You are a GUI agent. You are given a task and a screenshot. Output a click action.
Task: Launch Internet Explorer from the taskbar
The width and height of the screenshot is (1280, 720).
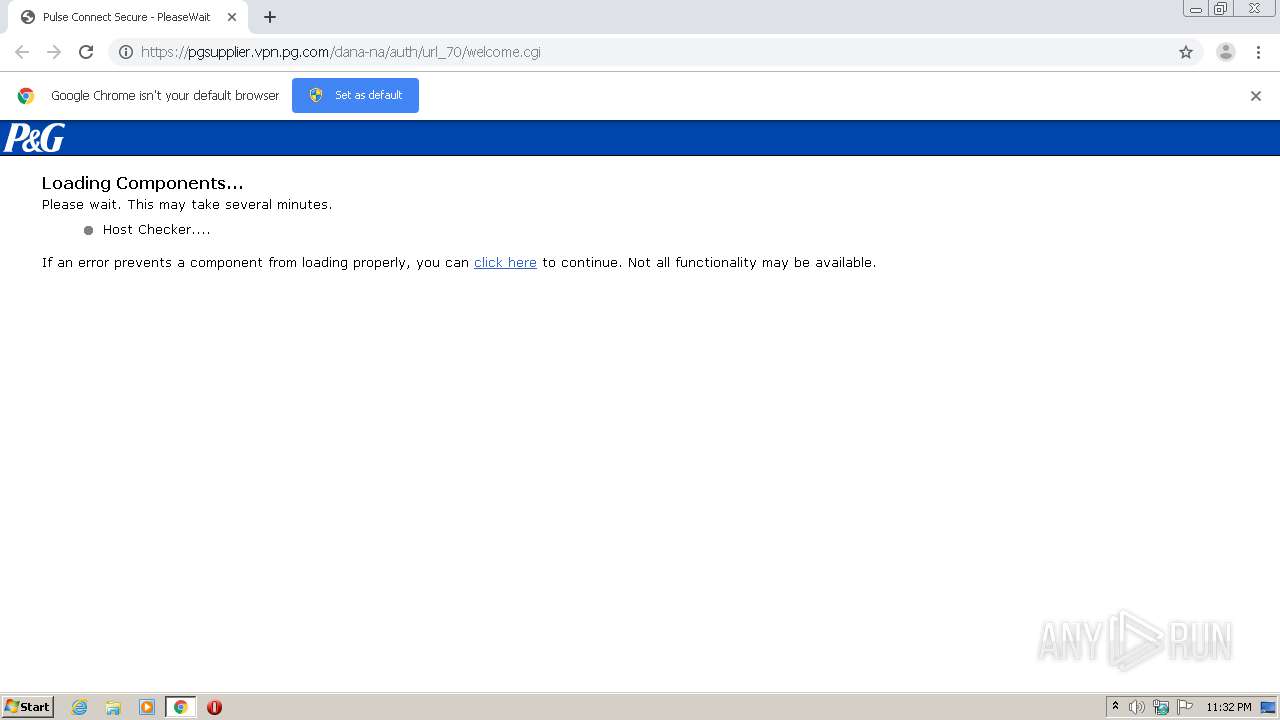point(80,707)
